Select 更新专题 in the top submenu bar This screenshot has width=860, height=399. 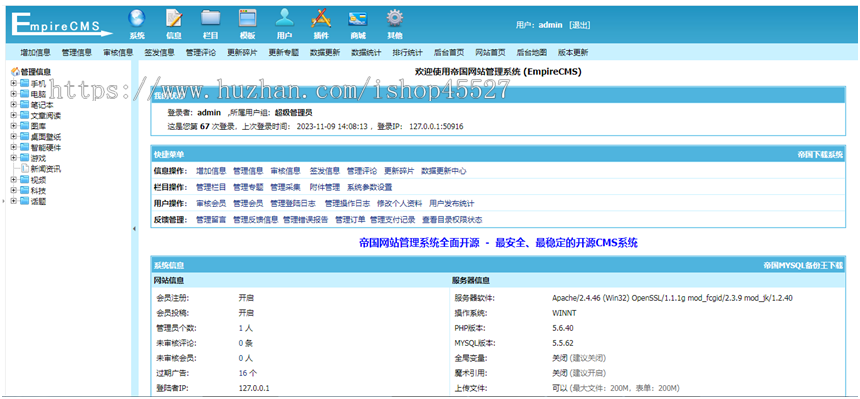point(284,53)
